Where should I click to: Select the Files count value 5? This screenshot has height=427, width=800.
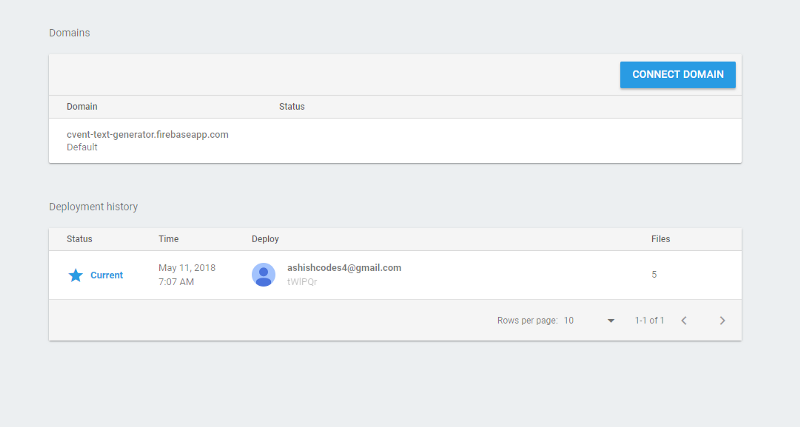(x=654, y=274)
